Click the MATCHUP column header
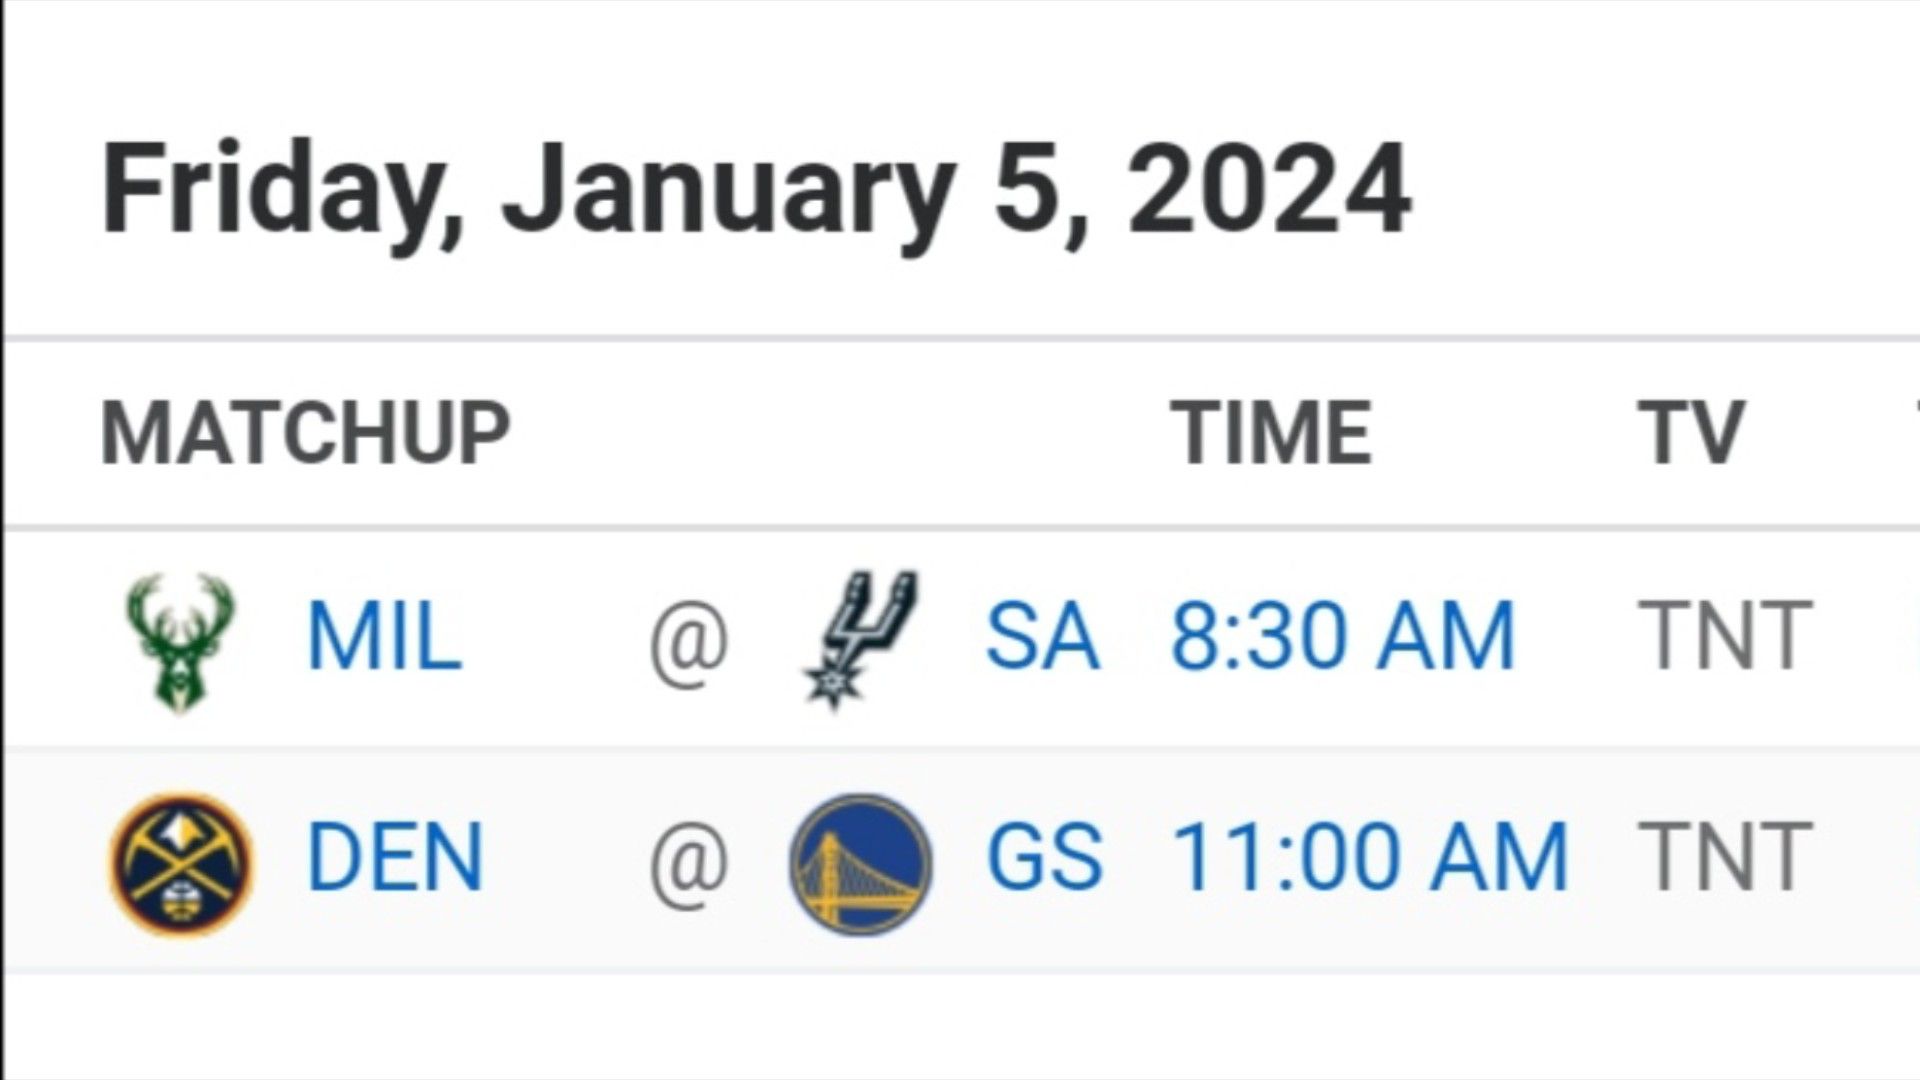The width and height of the screenshot is (1920, 1080). (305, 432)
